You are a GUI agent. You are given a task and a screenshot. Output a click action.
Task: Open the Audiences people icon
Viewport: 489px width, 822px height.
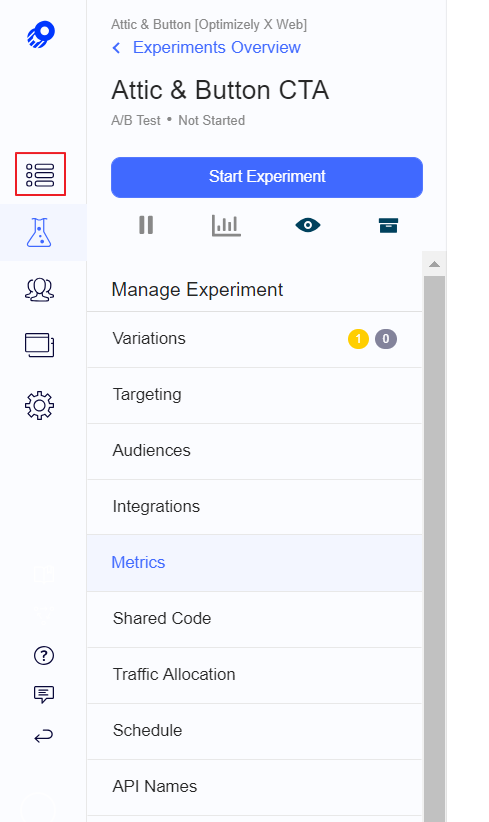click(x=39, y=289)
